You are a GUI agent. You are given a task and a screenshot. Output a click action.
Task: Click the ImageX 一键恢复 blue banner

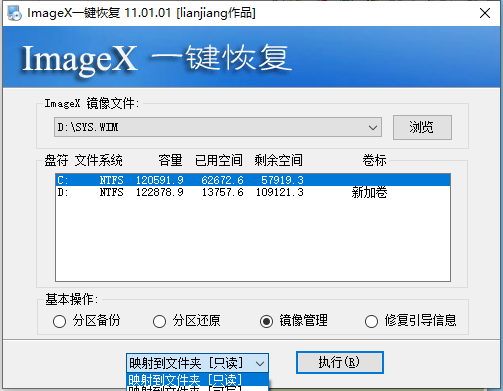(251, 57)
